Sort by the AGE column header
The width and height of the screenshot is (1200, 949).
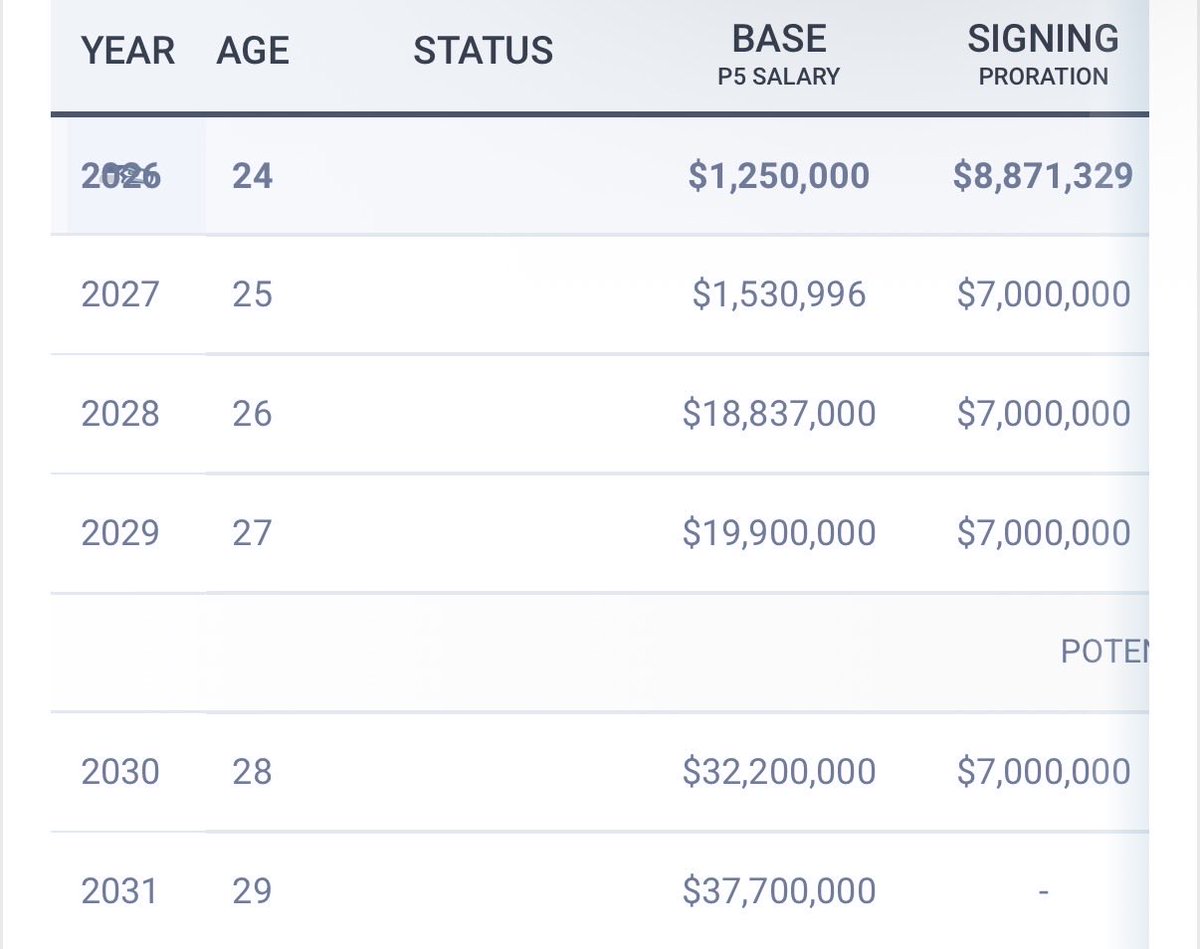tap(253, 50)
